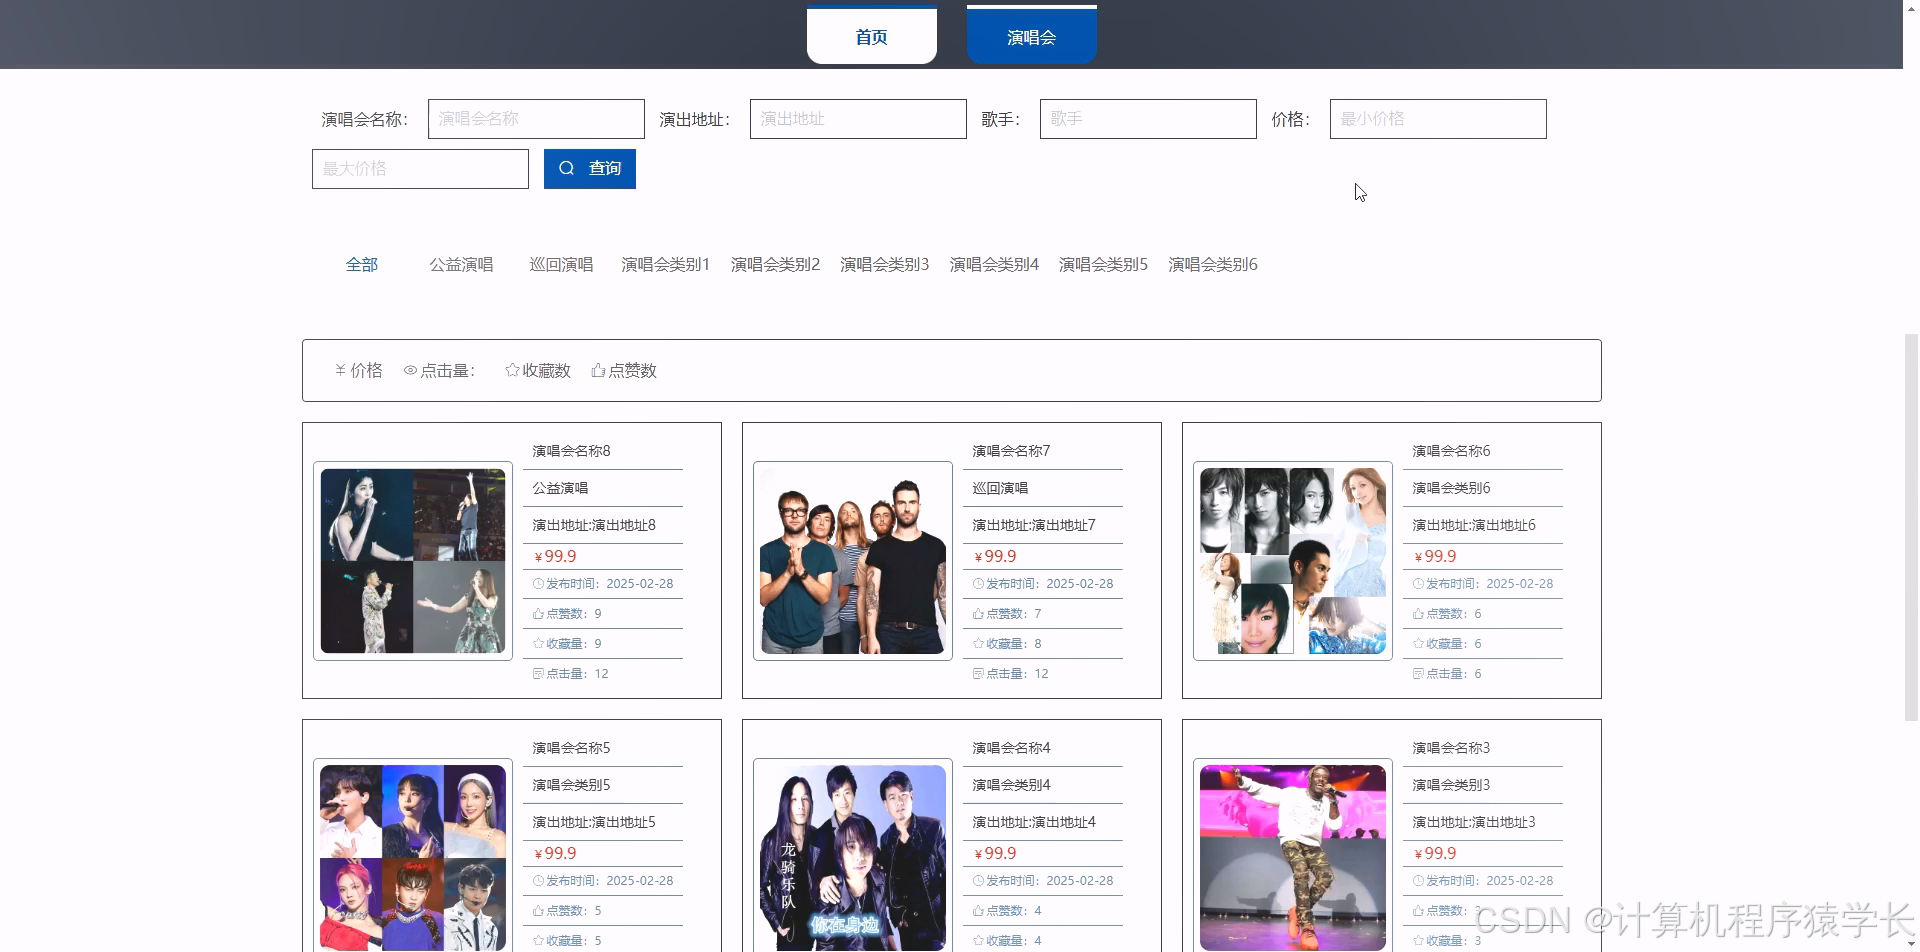
Task: Open the 演唱会名称7 band thumbnail image
Action: pyautogui.click(x=852, y=559)
